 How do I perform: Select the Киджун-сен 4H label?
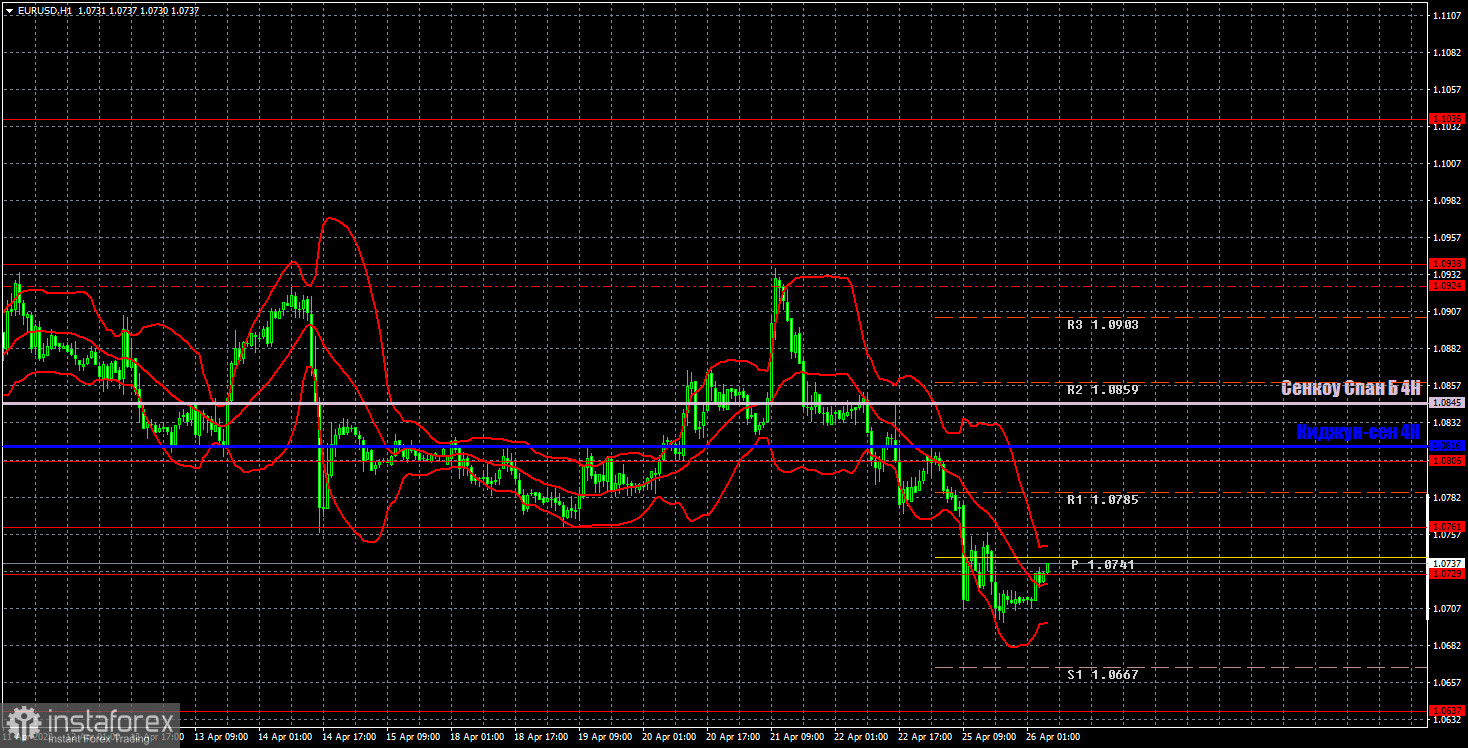[x=1358, y=432]
